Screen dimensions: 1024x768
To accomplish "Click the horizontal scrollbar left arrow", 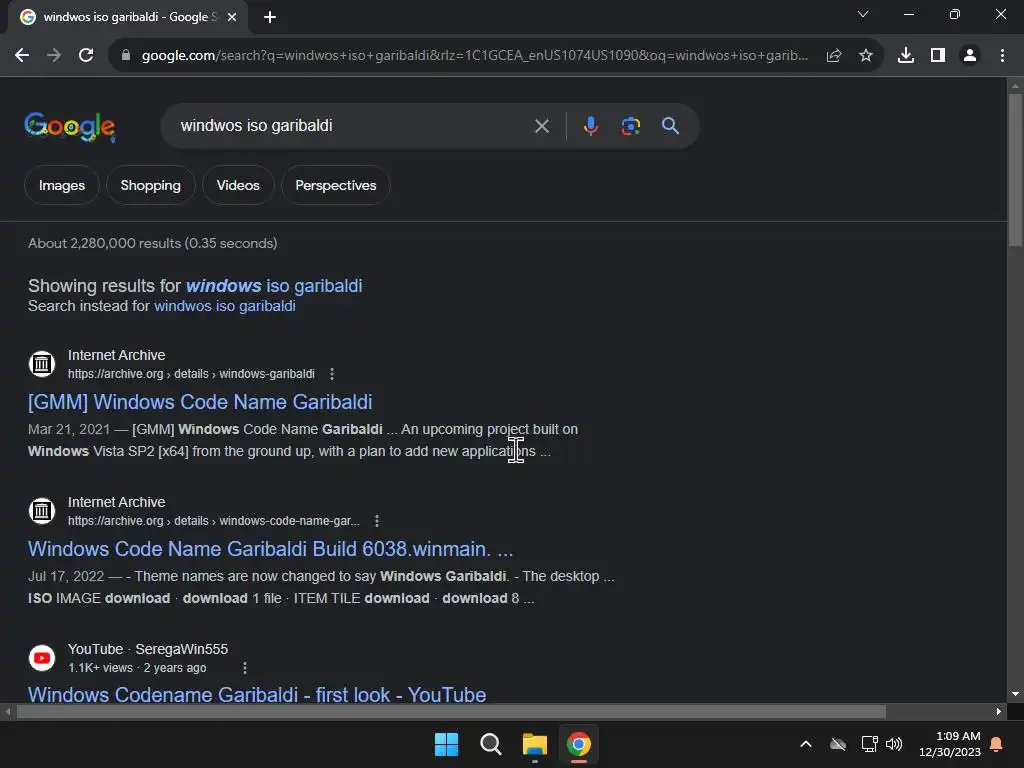I will coord(8,712).
